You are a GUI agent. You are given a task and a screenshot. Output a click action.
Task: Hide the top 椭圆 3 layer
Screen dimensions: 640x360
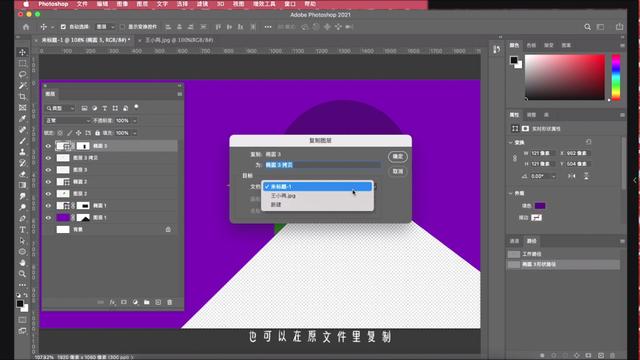pos(48,146)
